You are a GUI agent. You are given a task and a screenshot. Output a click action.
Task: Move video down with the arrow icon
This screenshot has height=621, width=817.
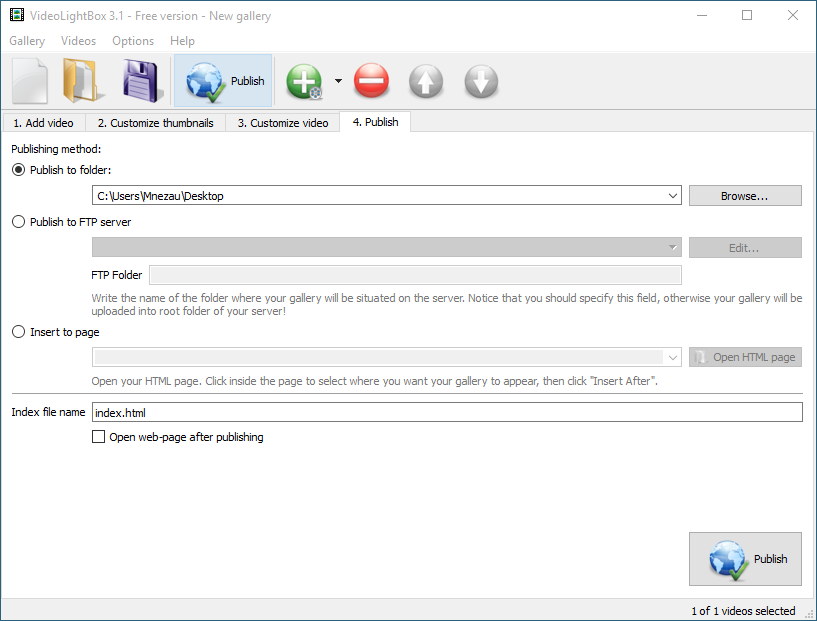coord(481,81)
